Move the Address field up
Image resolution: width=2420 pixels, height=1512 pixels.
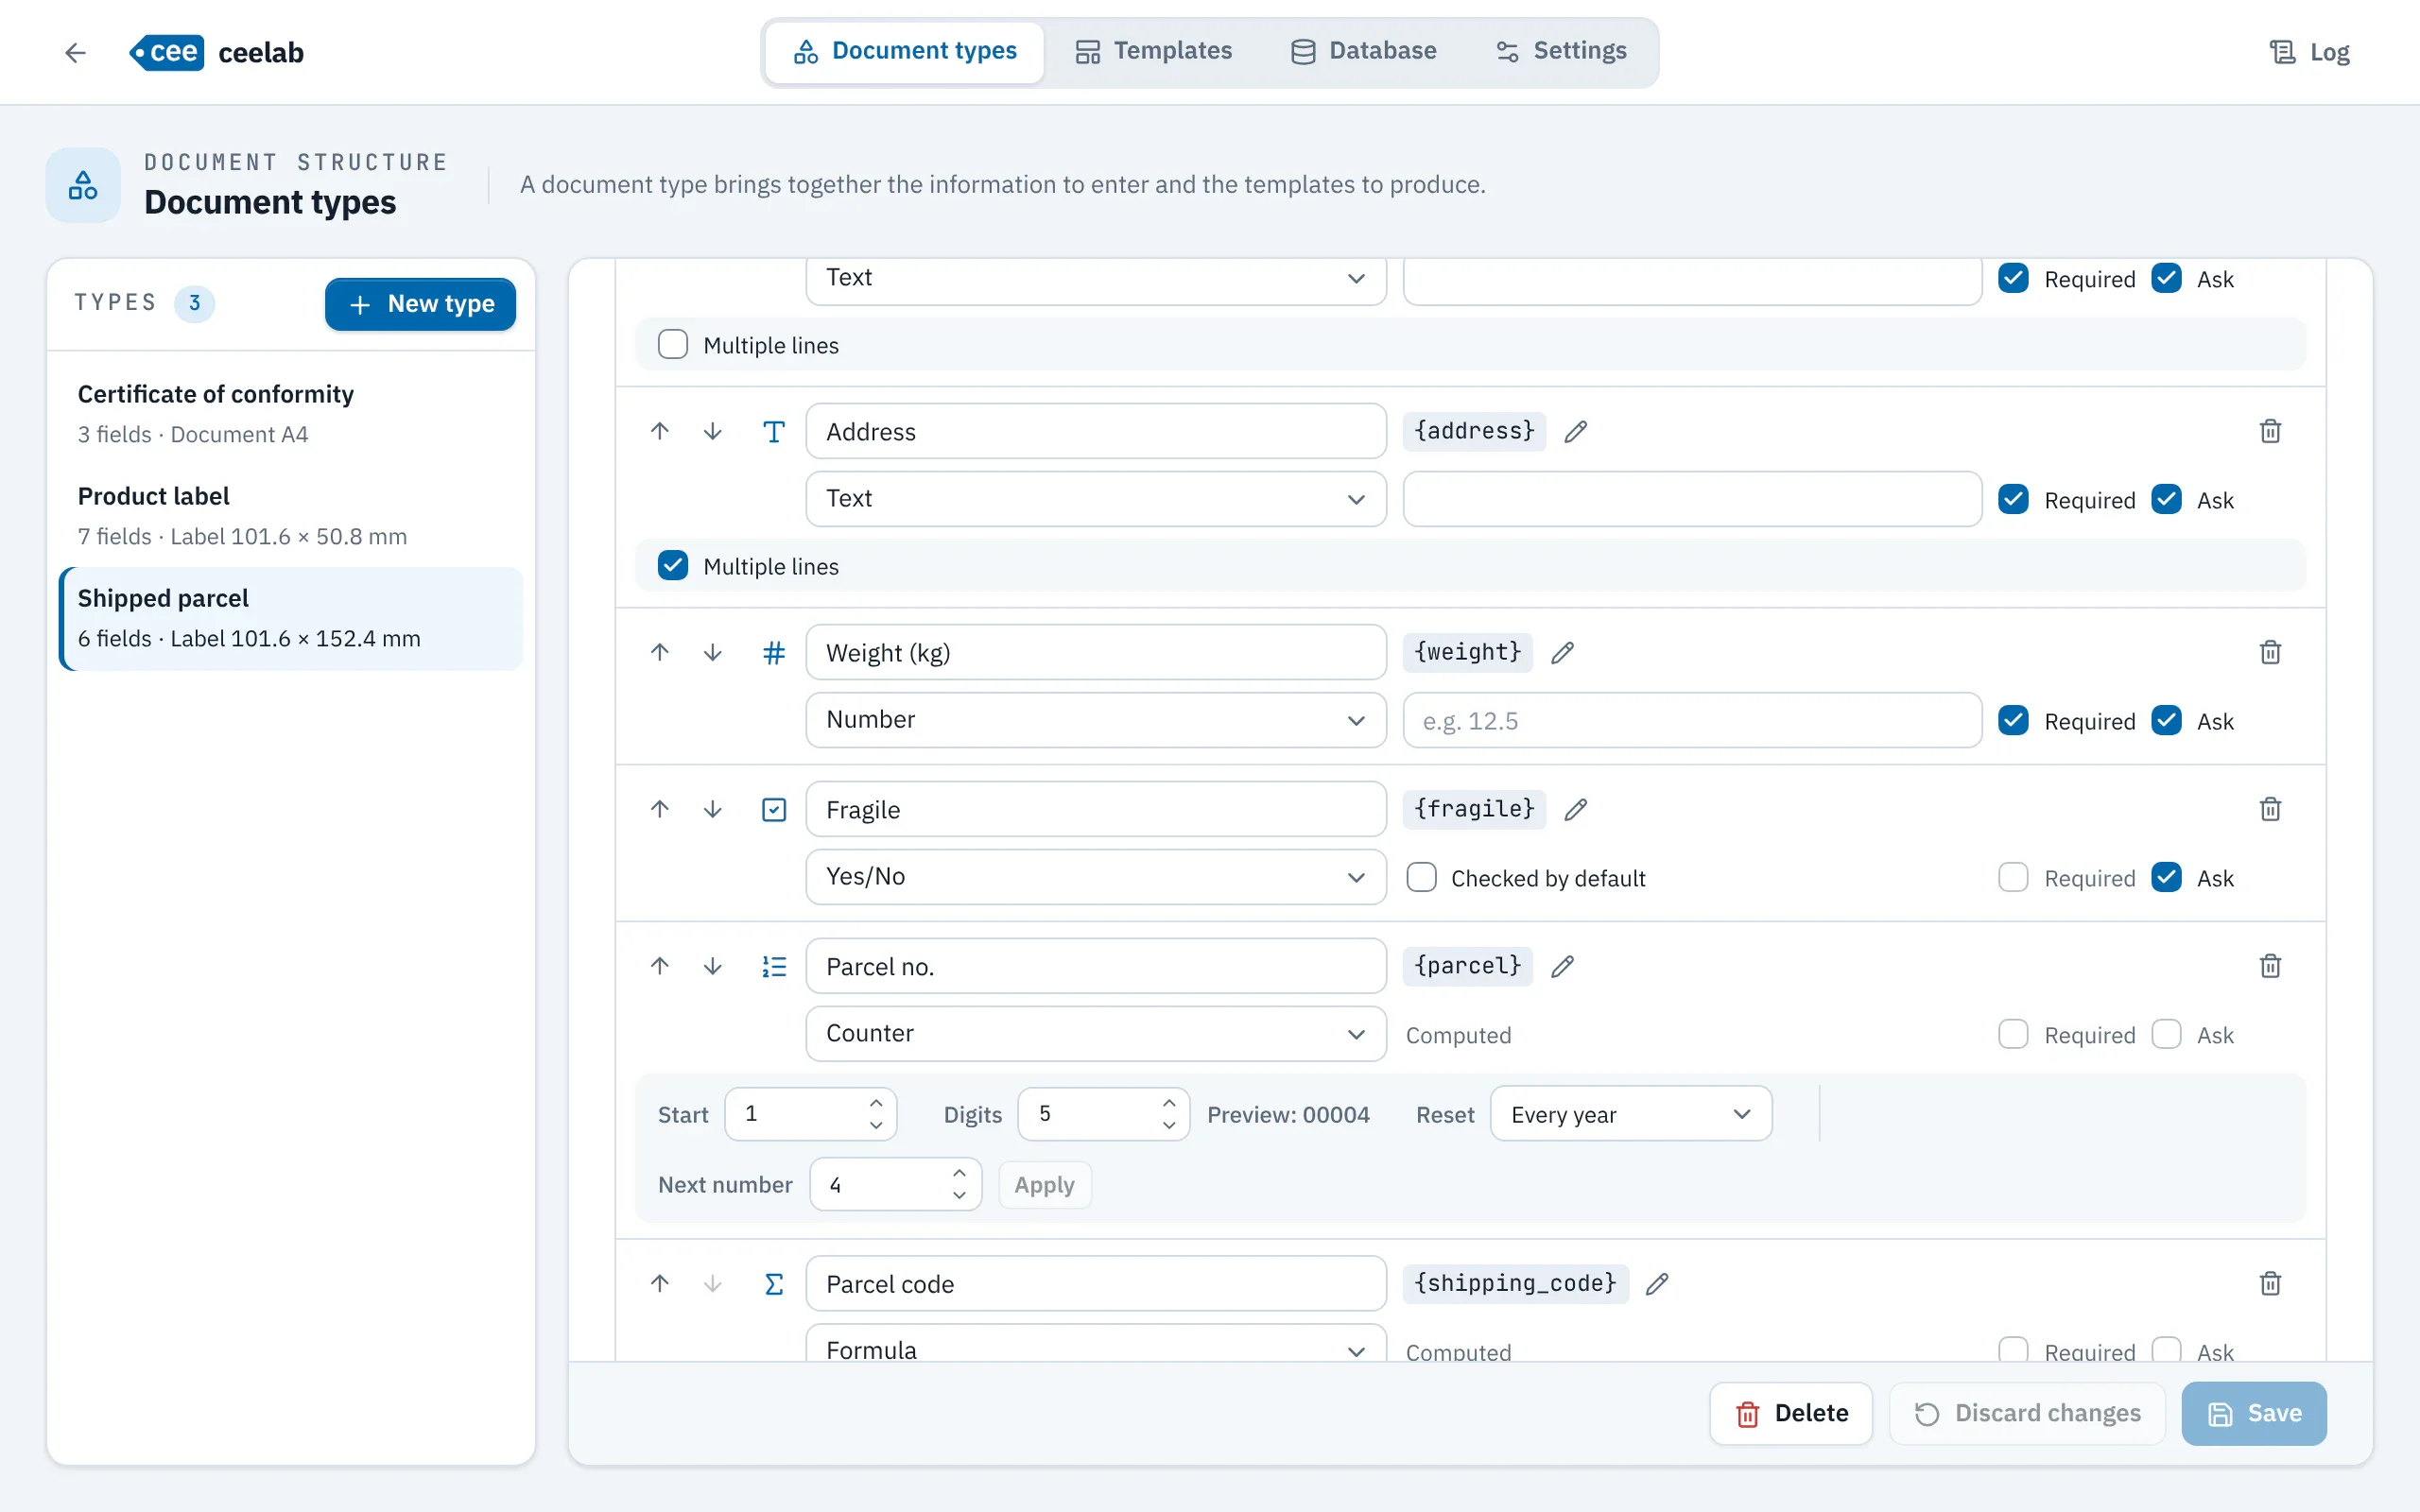pos(659,431)
